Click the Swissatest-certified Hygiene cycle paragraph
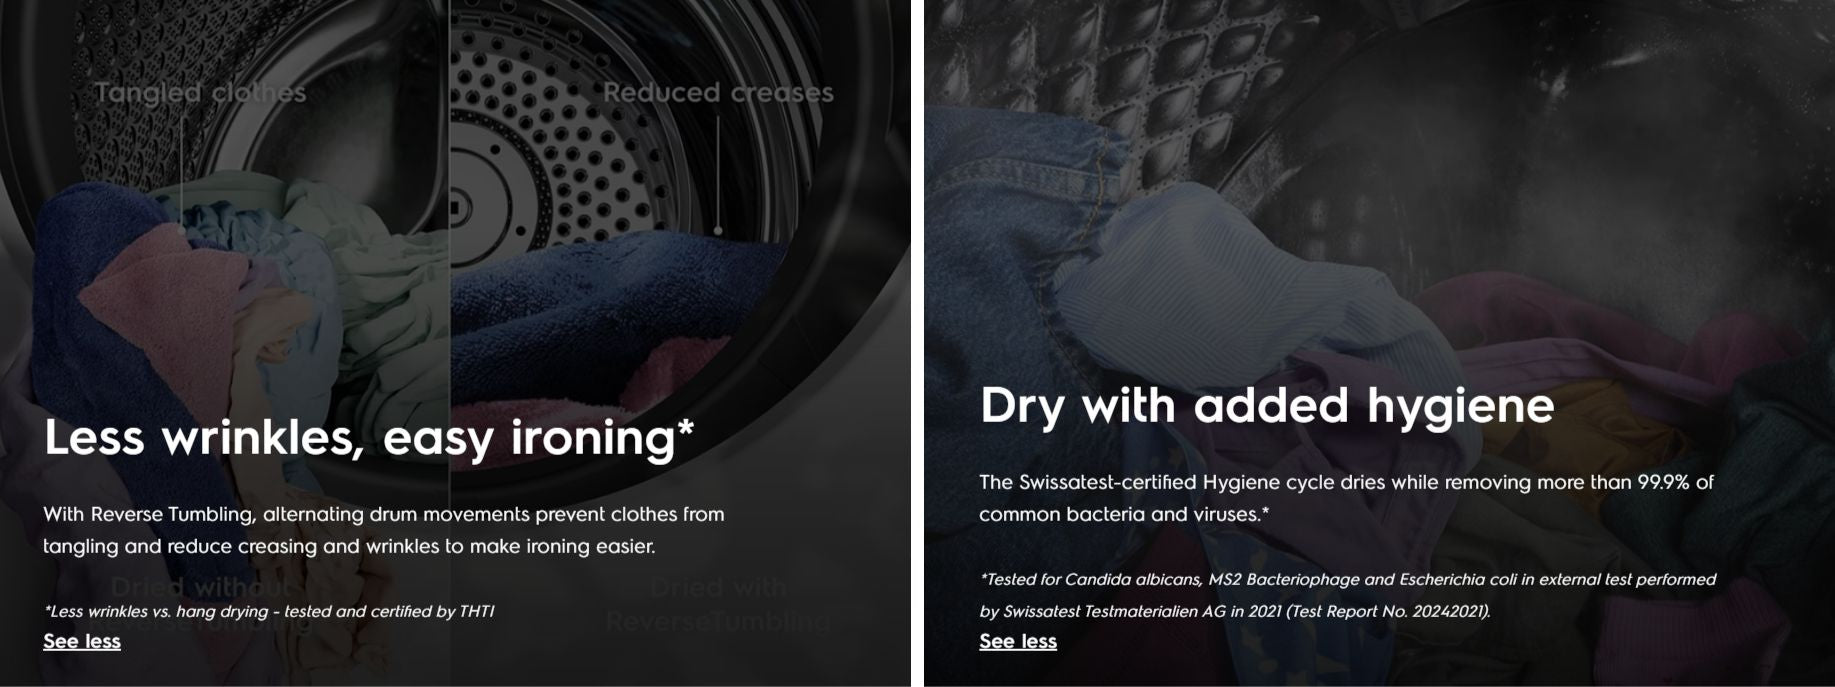1835x687 pixels. pyautogui.click(x=1346, y=498)
